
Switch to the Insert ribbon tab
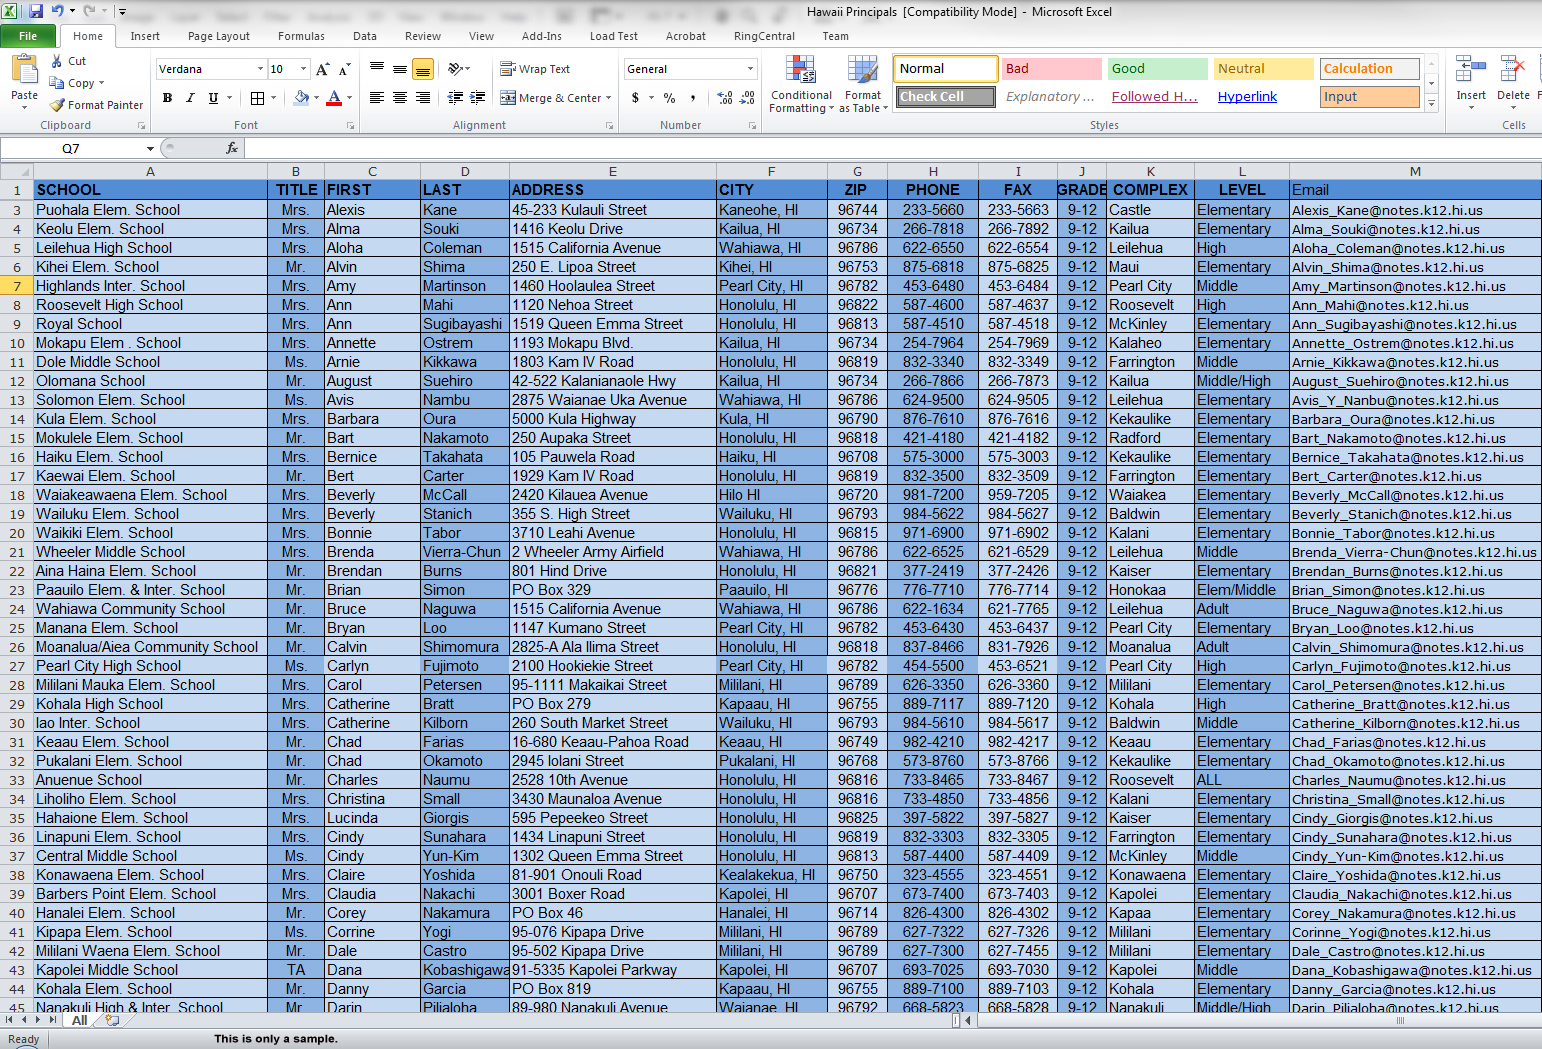click(145, 36)
